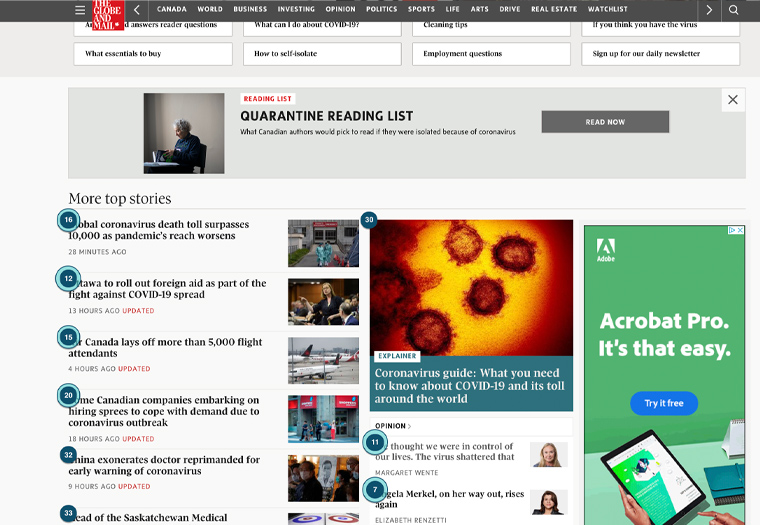
Task: Click the Adobe logo in the ad
Action: pos(606,250)
